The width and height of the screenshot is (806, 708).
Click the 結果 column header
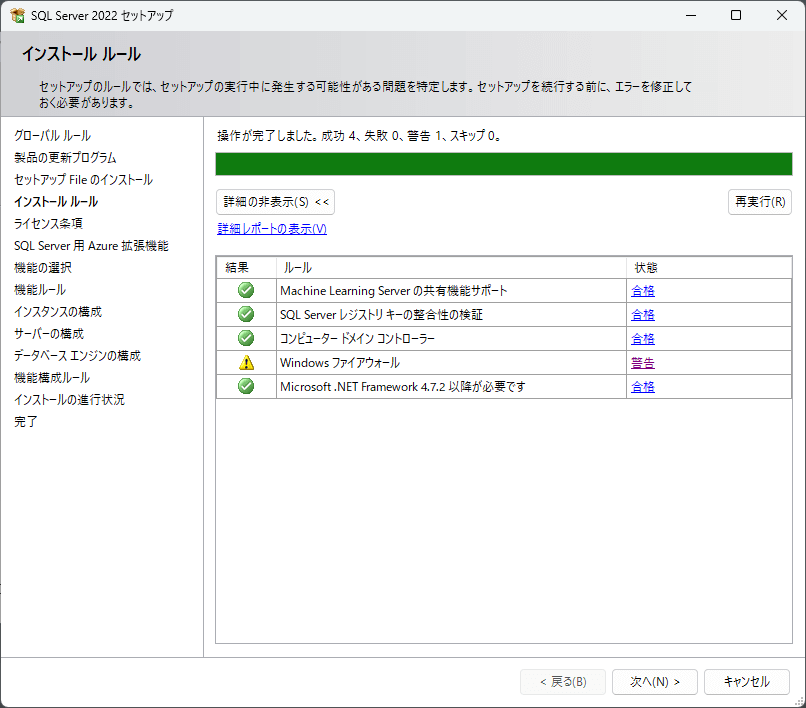click(x=246, y=267)
